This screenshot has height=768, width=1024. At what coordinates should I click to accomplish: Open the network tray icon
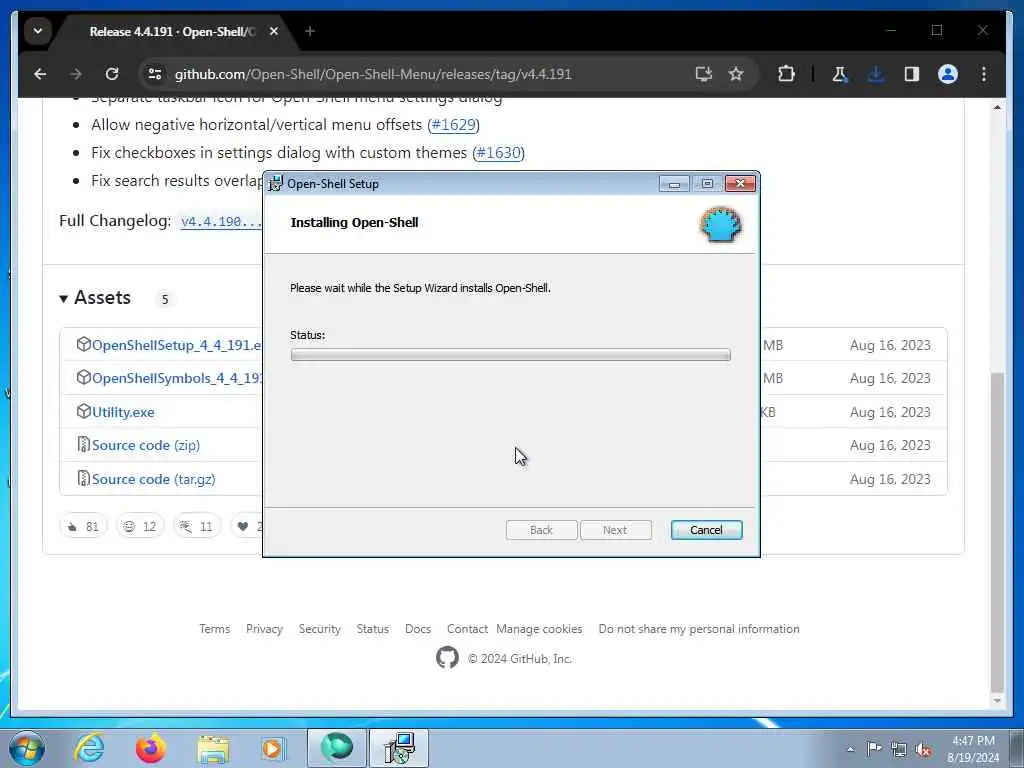tap(899, 749)
